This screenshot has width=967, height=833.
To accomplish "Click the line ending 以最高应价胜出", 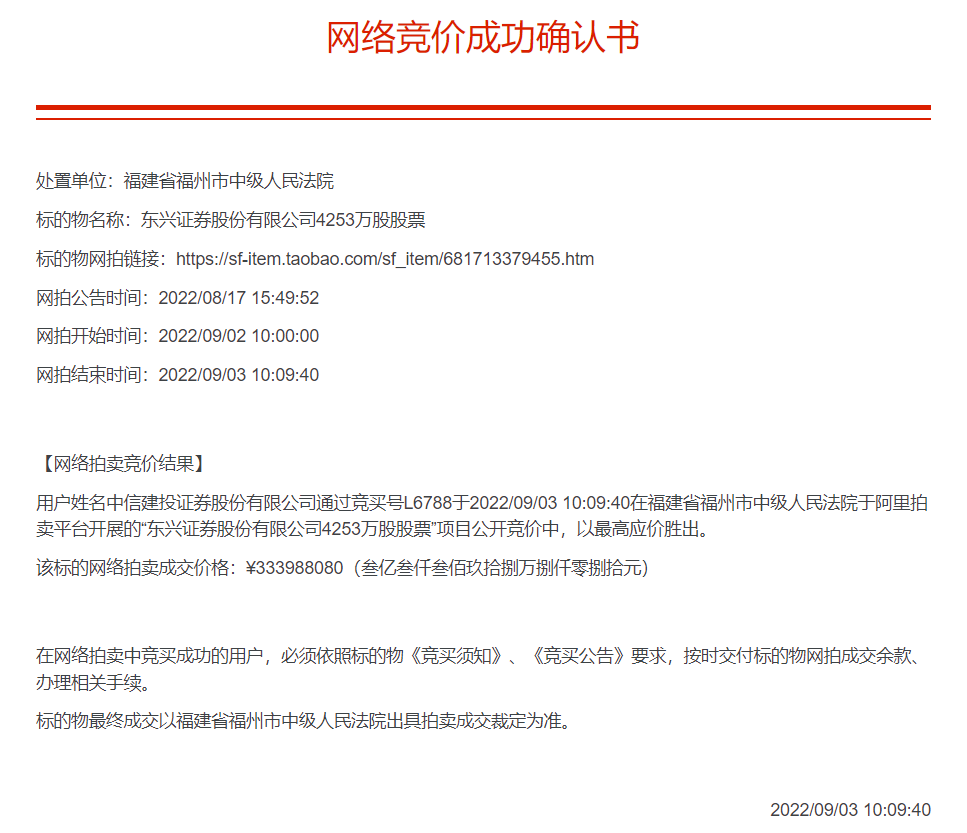I will pos(374,529).
